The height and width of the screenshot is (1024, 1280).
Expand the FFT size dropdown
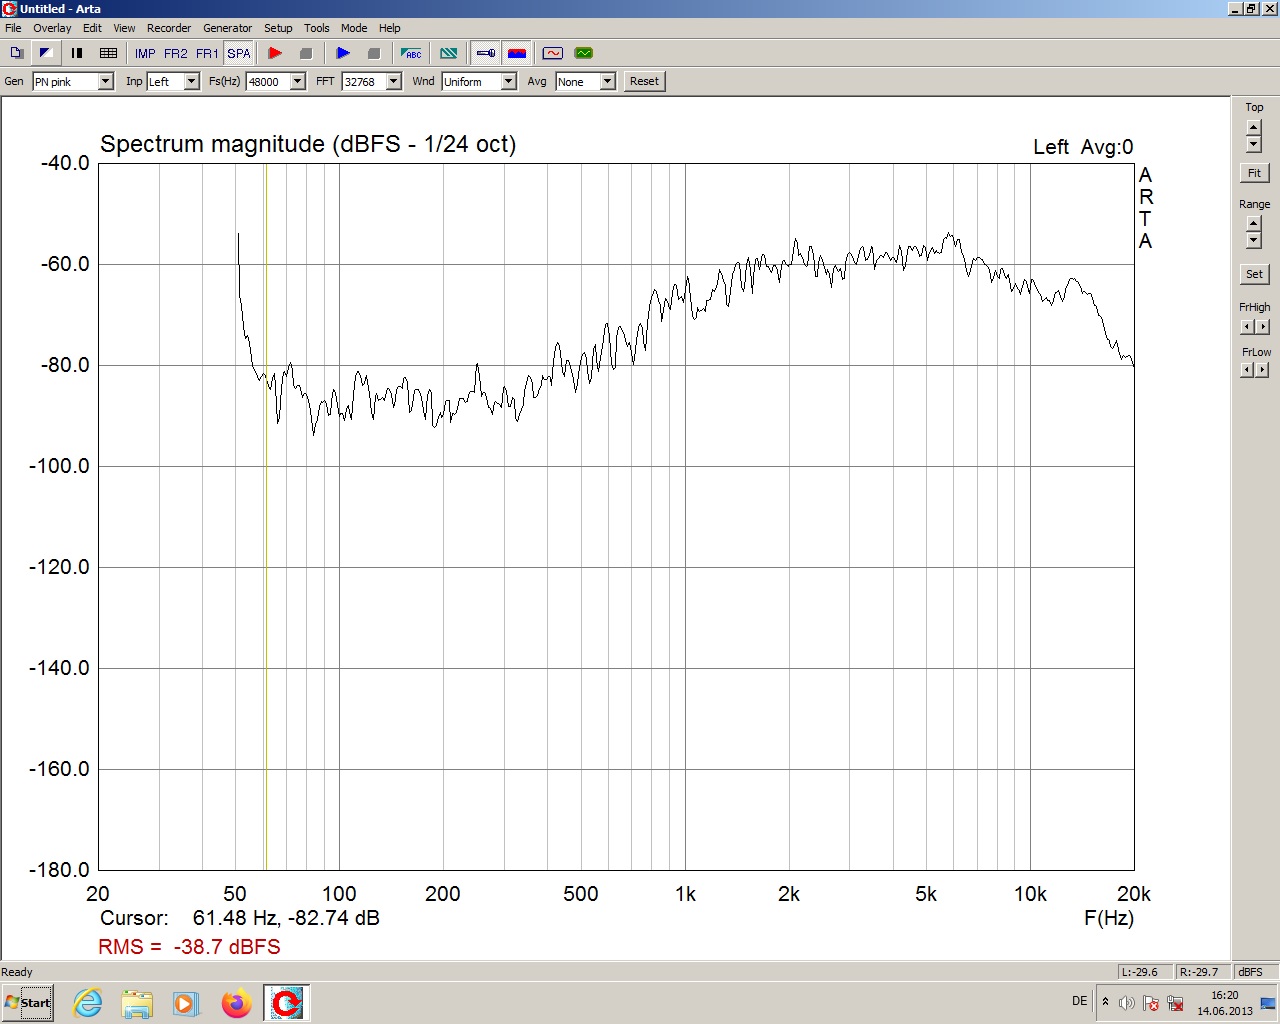pyautogui.click(x=393, y=82)
